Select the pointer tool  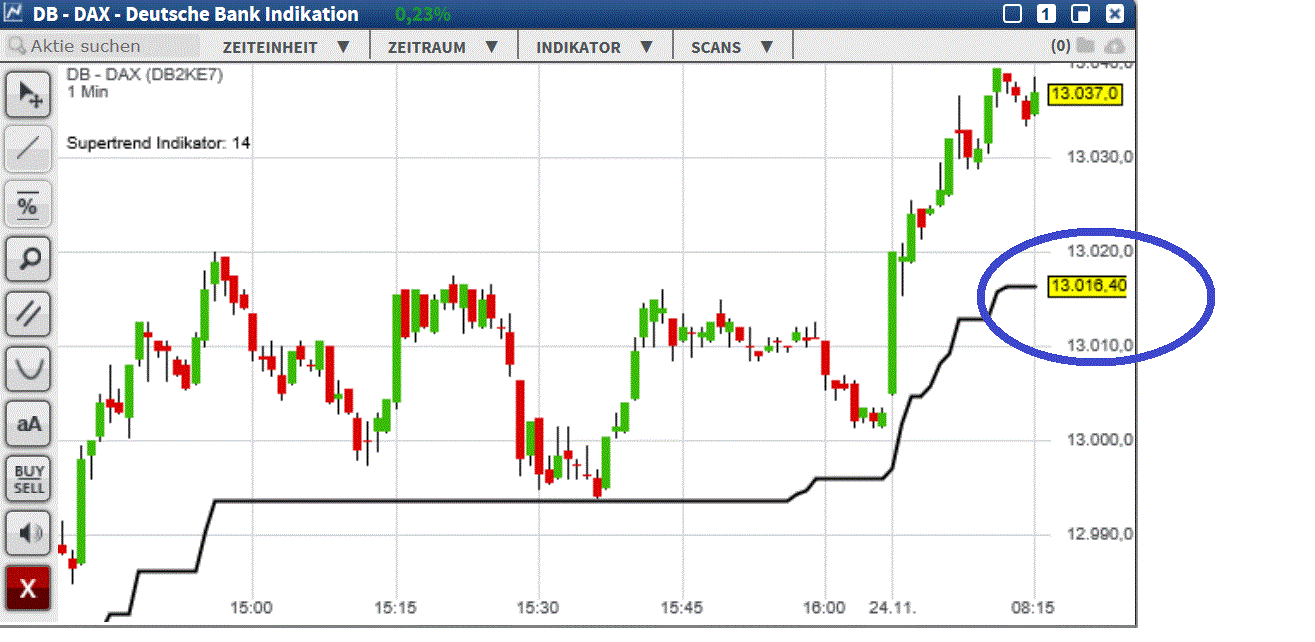click(x=27, y=93)
